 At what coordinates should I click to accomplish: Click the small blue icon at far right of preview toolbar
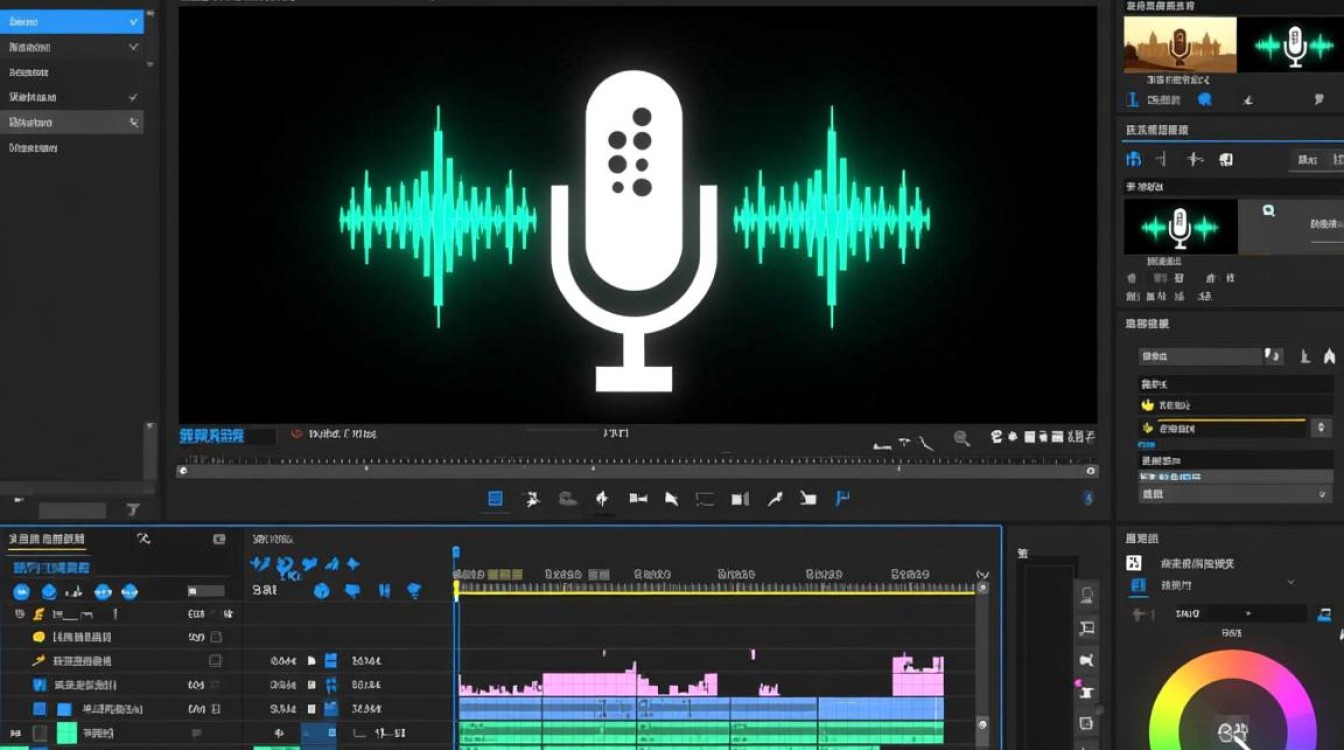pyautogui.click(x=1089, y=498)
